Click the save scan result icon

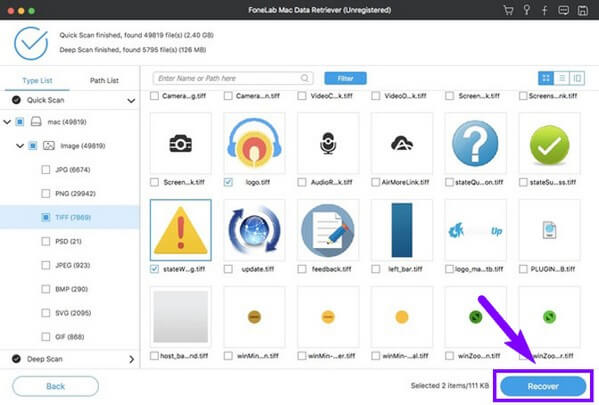pyautogui.click(x=583, y=10)
